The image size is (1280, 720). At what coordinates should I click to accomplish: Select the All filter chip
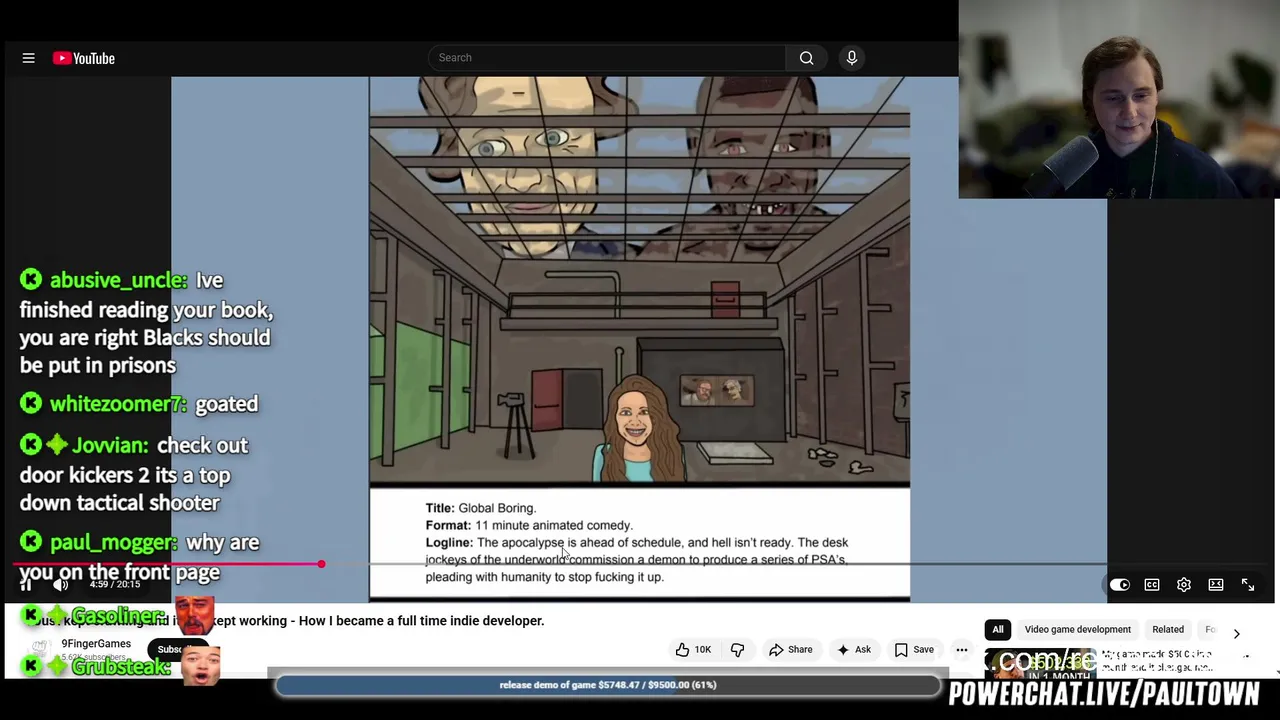[x=998, y=629]
